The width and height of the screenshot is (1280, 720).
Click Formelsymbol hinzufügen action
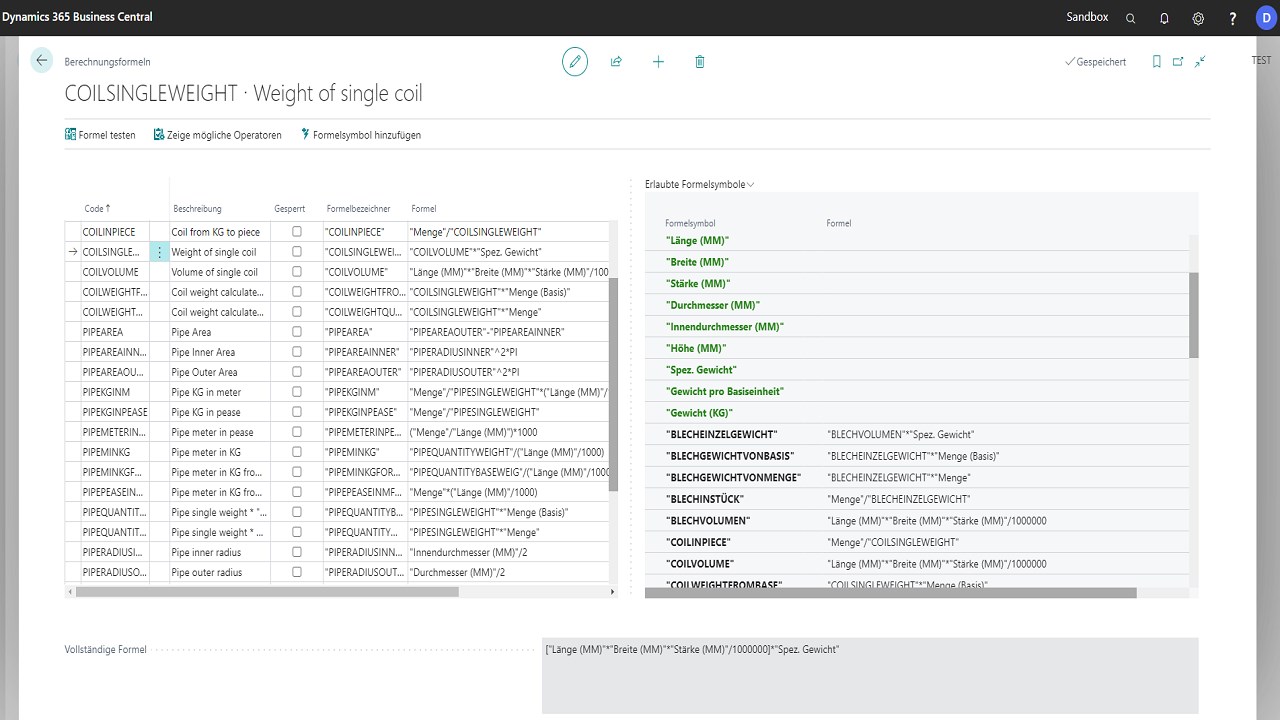click(x=361, y=135)
